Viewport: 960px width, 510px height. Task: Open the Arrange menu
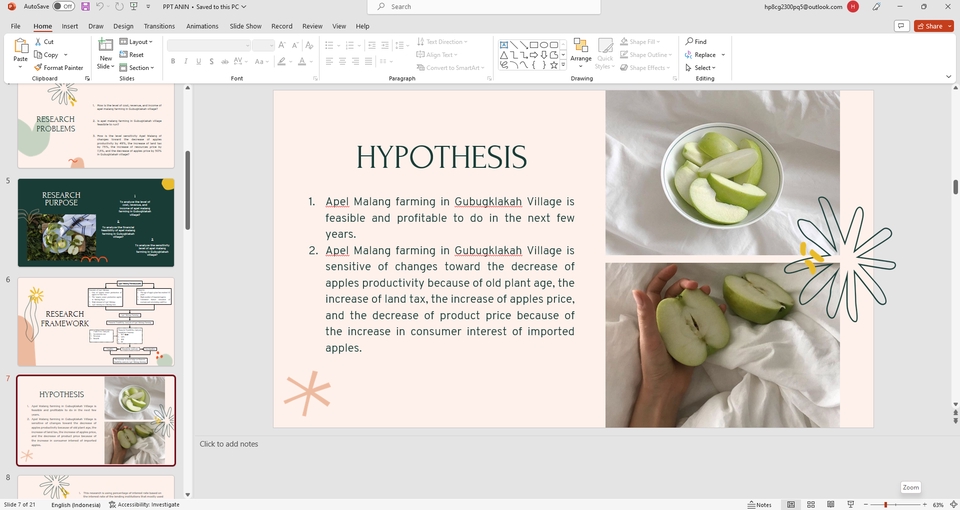pos(581,52)
